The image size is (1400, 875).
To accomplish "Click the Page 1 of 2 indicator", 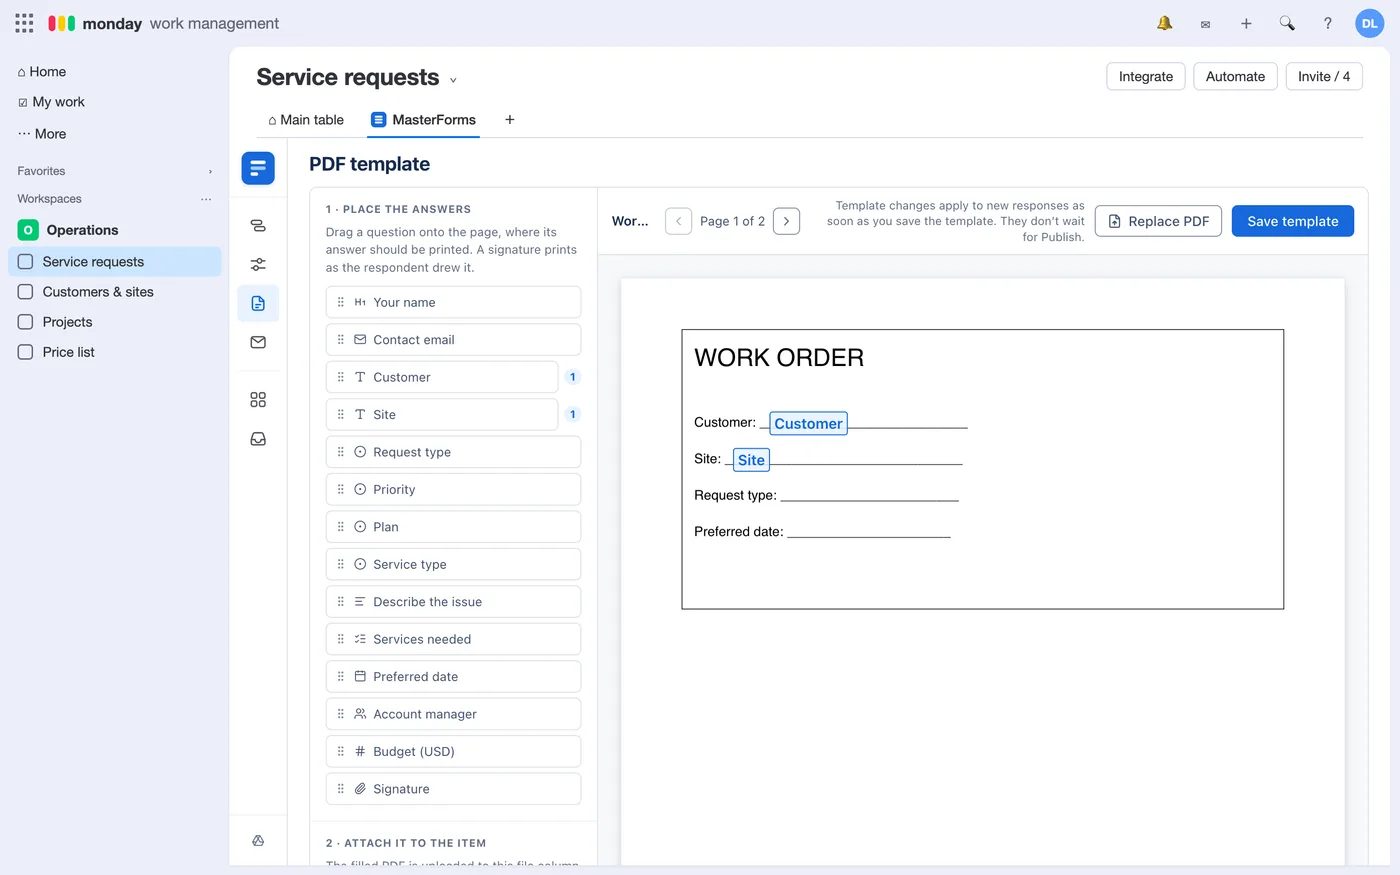I will pos(732,221).
